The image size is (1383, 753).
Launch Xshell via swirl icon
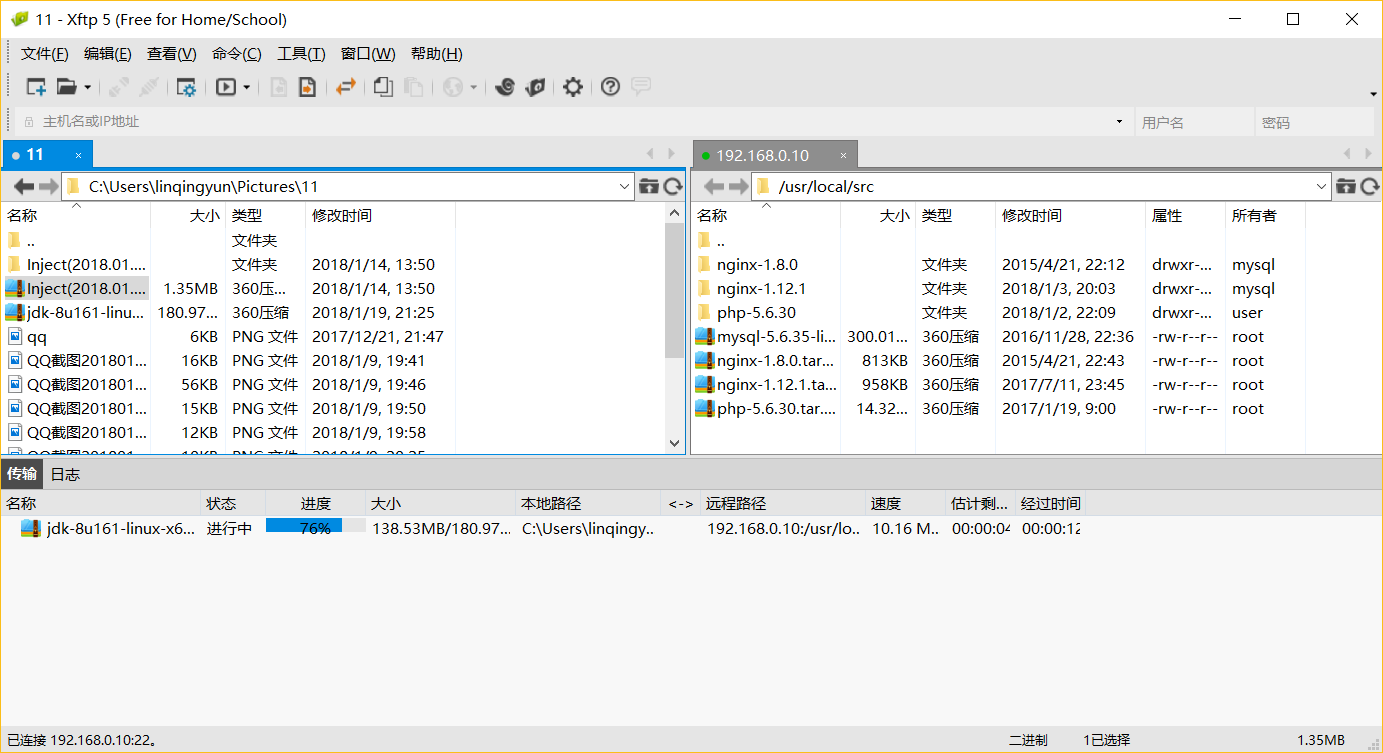pos(505,87)
